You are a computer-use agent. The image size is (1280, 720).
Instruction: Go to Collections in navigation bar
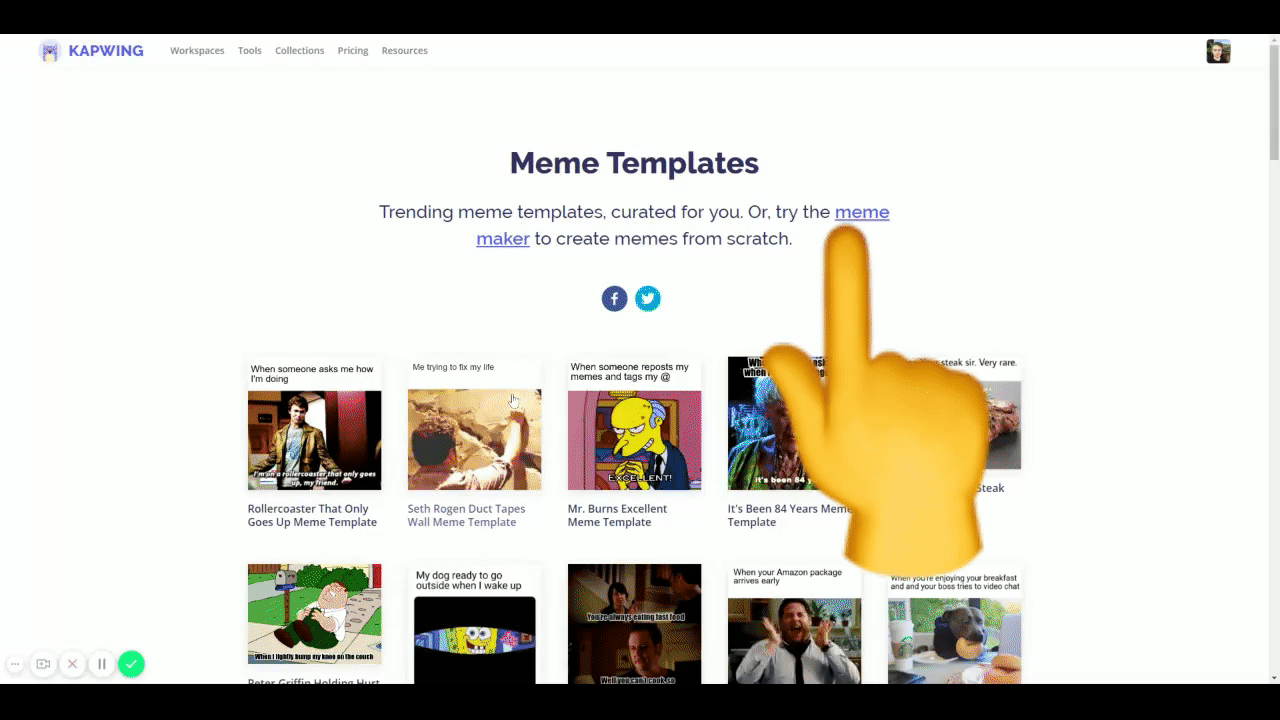coord(299,51)
